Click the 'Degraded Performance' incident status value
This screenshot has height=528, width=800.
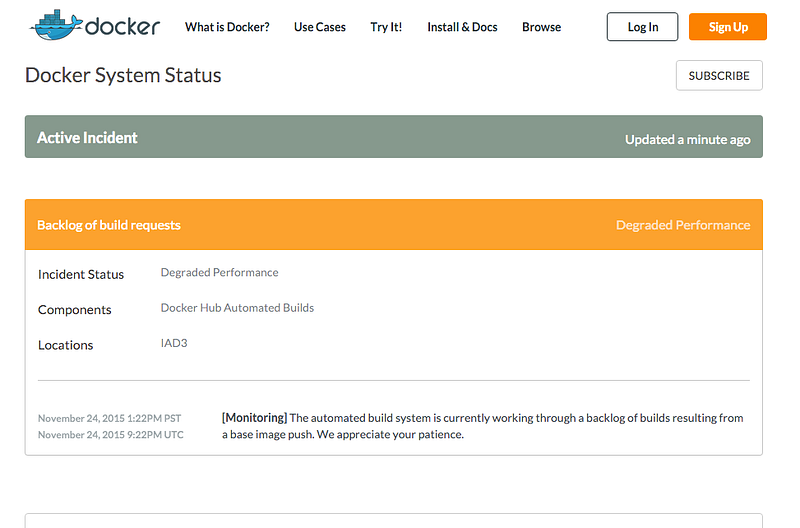[219, 272]
